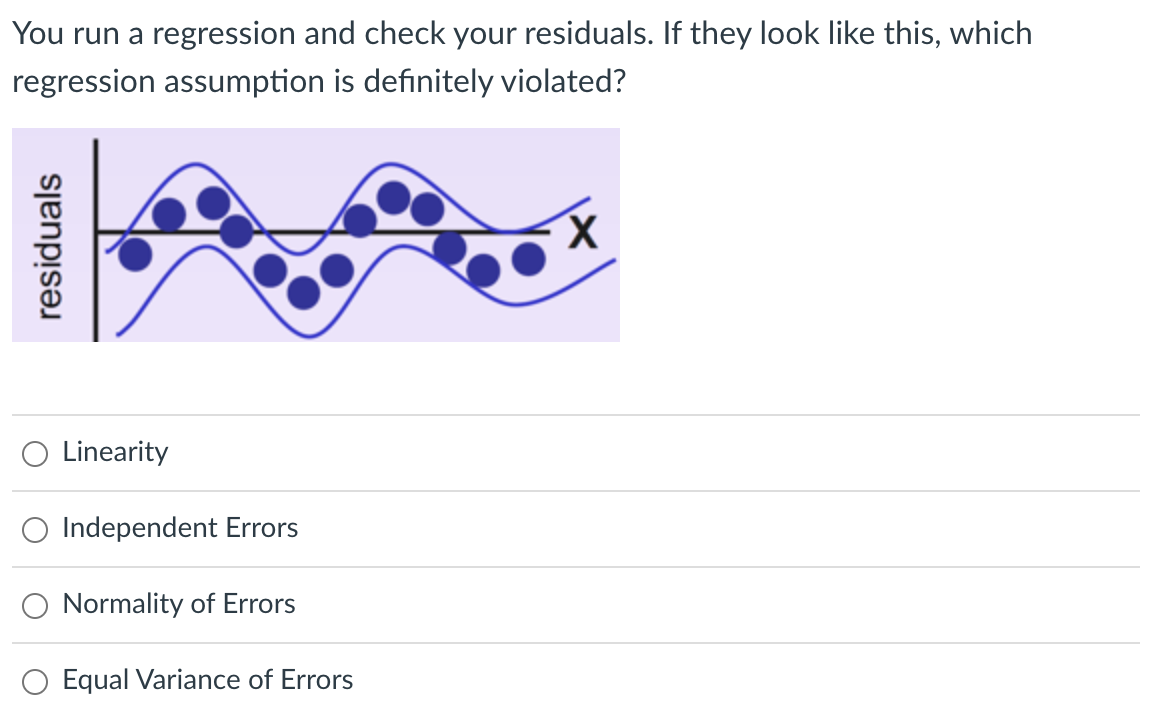Click the Equal Variance of Errors text
The image size is (1154, 716).
(208, 680)
